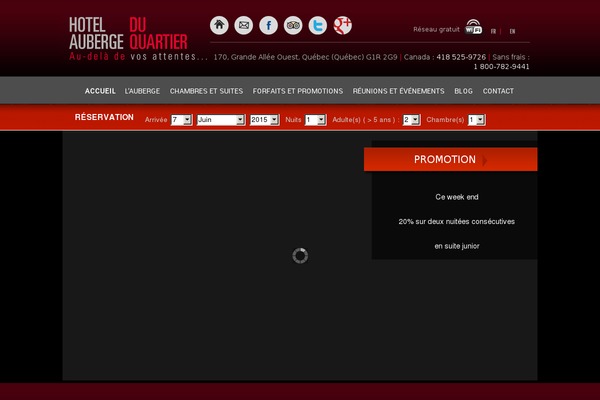This screenshot has width=600, height=400.
Task: Open the arrival month dropdown showing Juin
Action: [221, 120]
